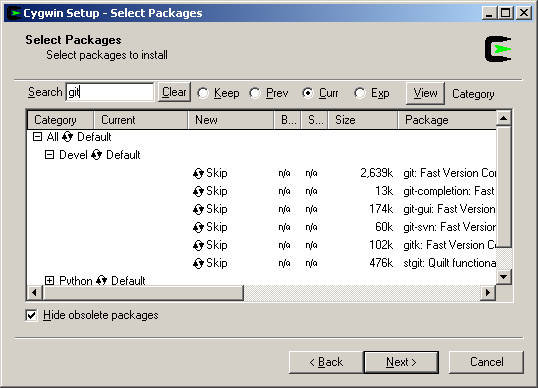Click the cycle icon next to Devel Default
538x388 pixels.
pyautogui.click(x=96, y=155)
